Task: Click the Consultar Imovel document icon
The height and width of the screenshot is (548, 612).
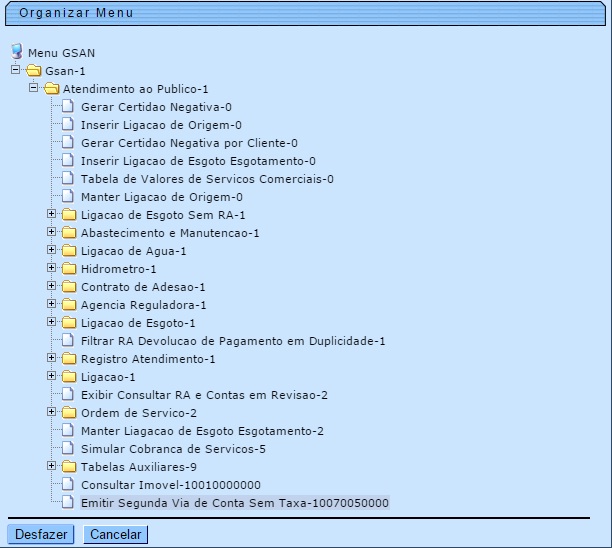Action: [x=69, y=485]
